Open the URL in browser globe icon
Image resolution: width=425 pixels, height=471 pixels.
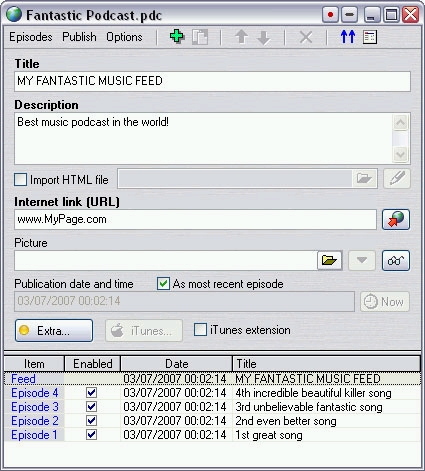(x=396, y=219)
